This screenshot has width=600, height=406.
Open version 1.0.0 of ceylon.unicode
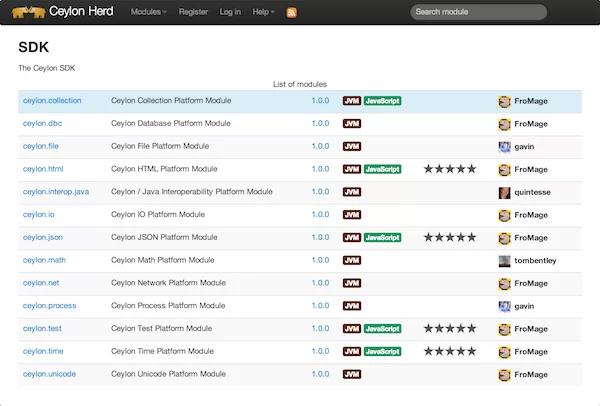(x=320, y=373)
